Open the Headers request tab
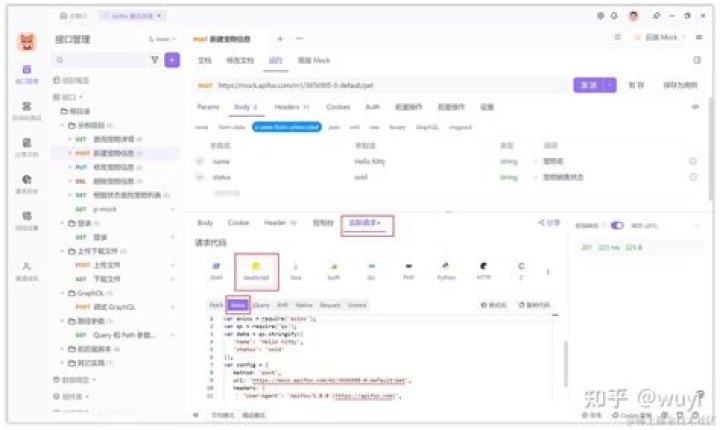The width and height of the screenshot is (720, 430). click(x=292, y=107)
